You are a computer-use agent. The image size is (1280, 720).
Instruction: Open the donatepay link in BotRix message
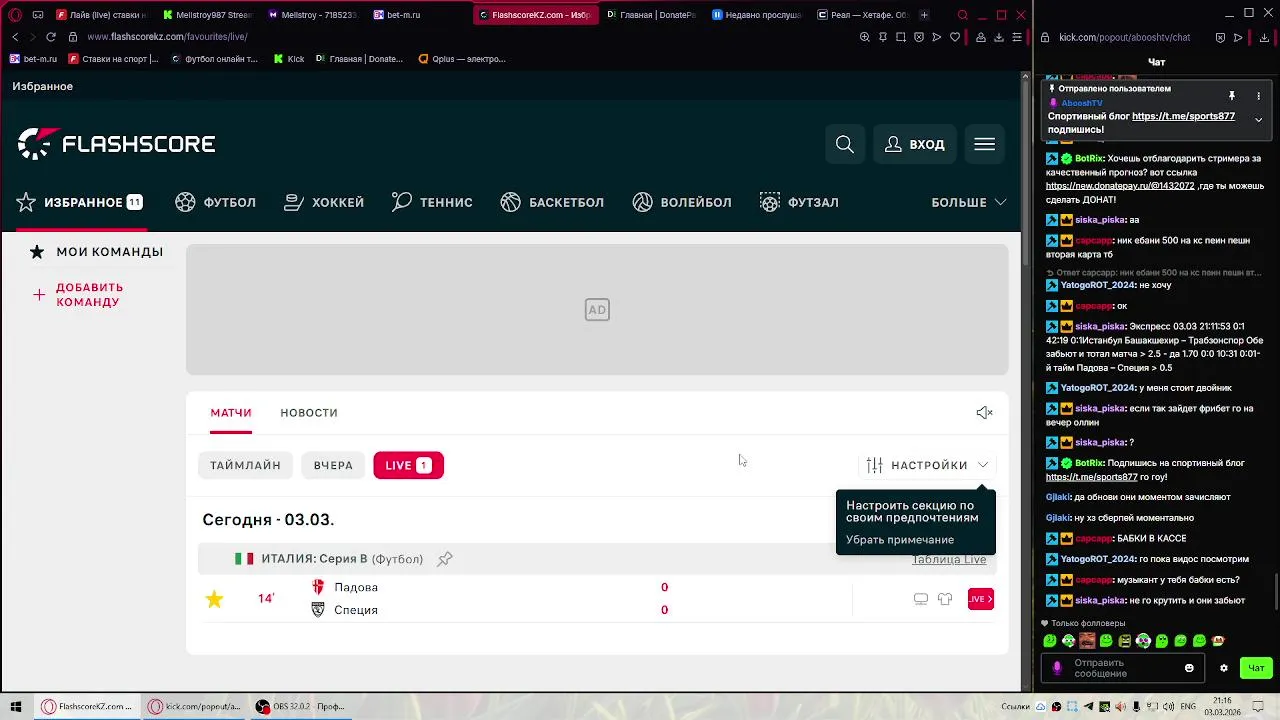coord(1120,186)
